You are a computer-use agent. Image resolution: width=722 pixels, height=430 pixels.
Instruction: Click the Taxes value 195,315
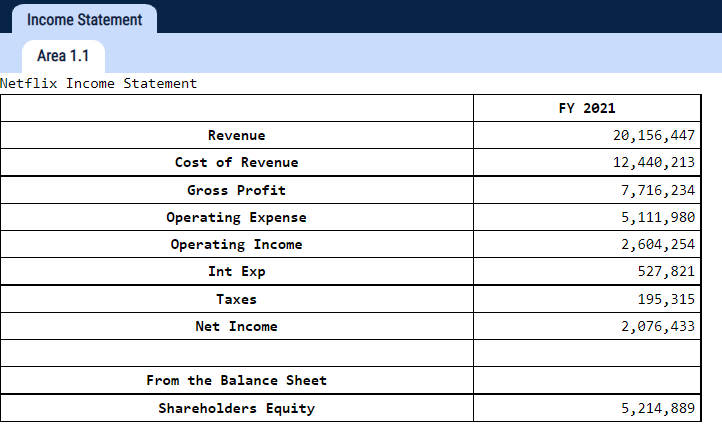666,299
